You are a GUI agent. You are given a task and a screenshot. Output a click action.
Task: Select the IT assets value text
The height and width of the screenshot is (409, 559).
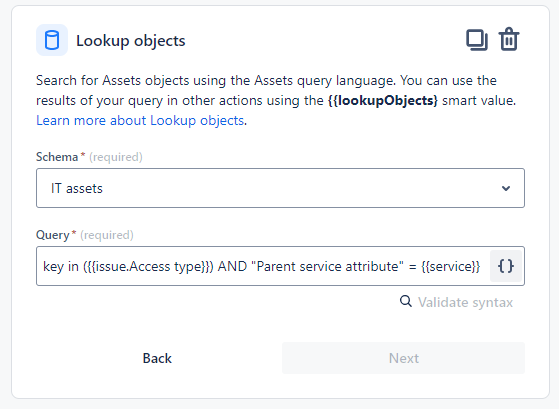(77, 188)
